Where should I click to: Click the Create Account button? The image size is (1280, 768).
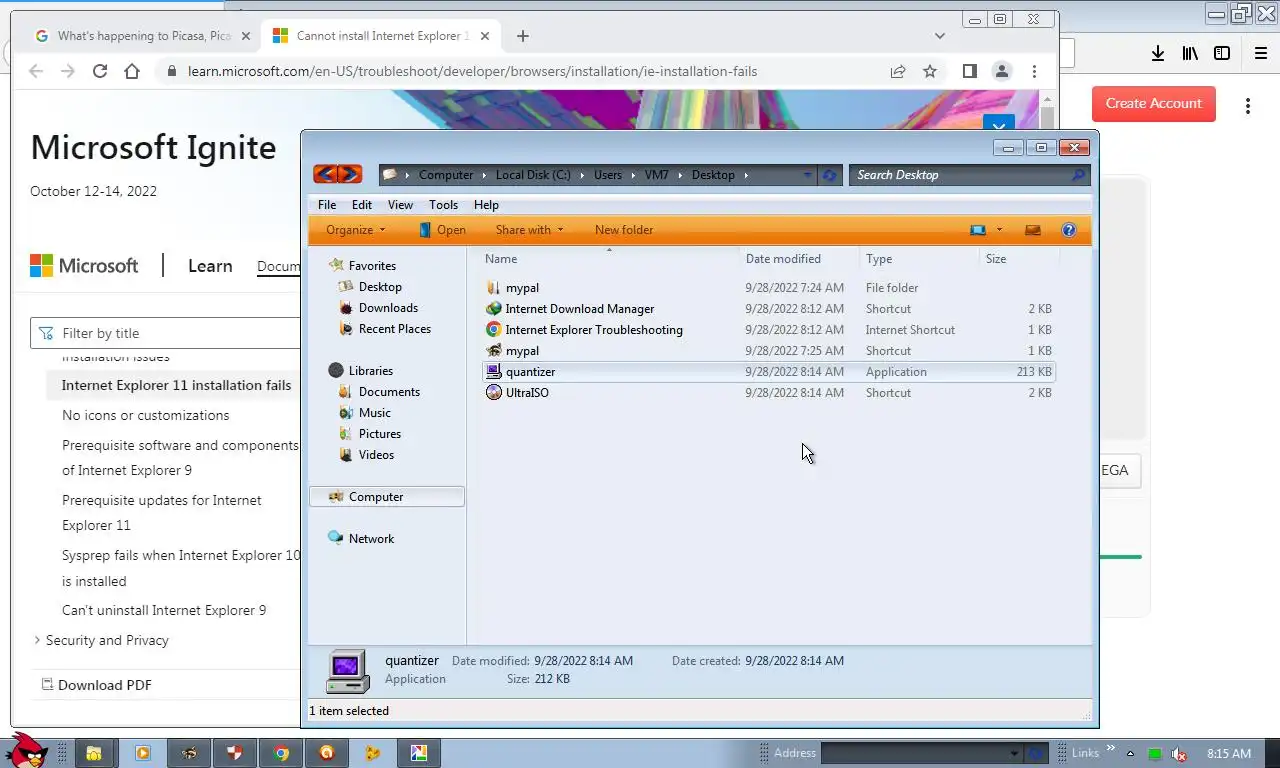[x=1154, y=103]
